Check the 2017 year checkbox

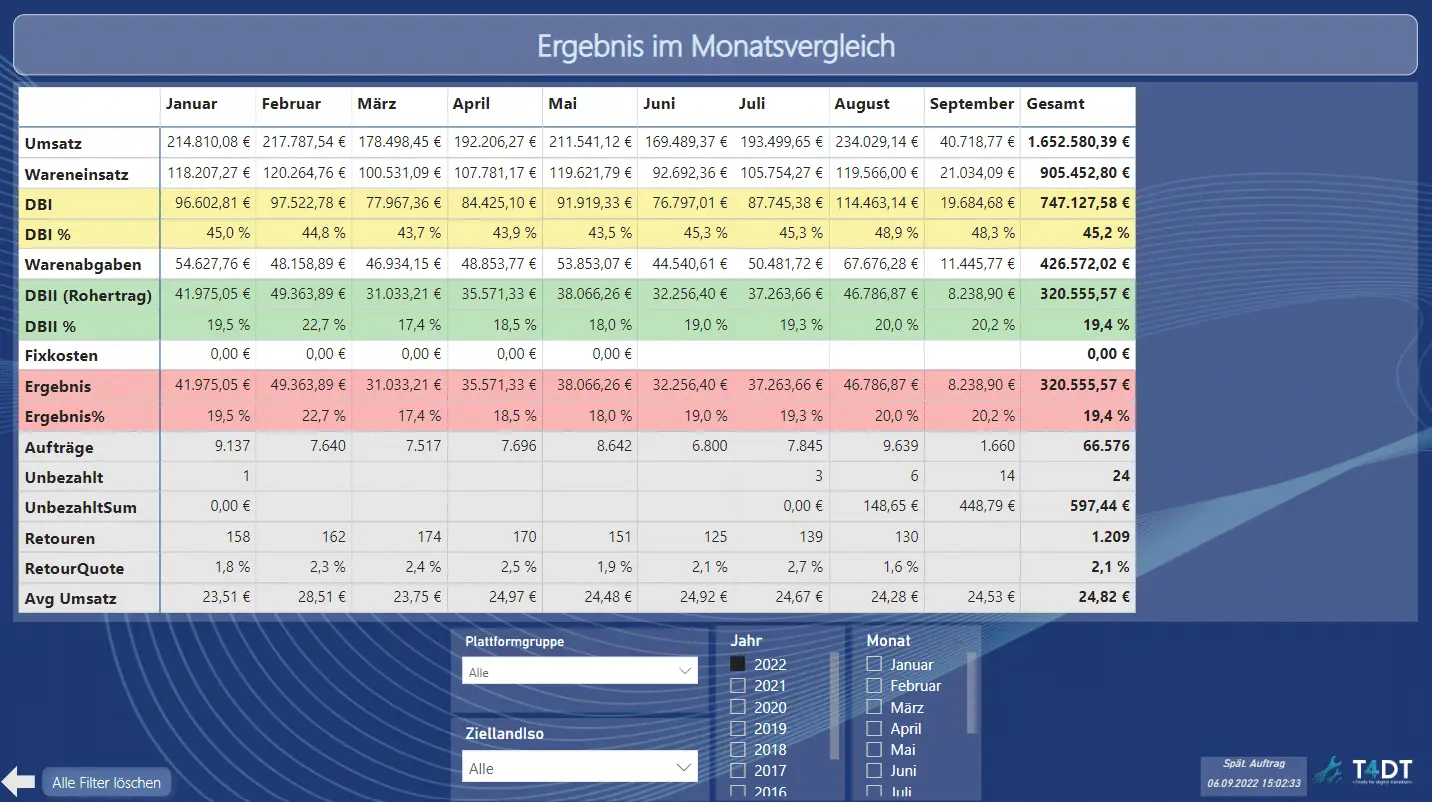[738, 770]
